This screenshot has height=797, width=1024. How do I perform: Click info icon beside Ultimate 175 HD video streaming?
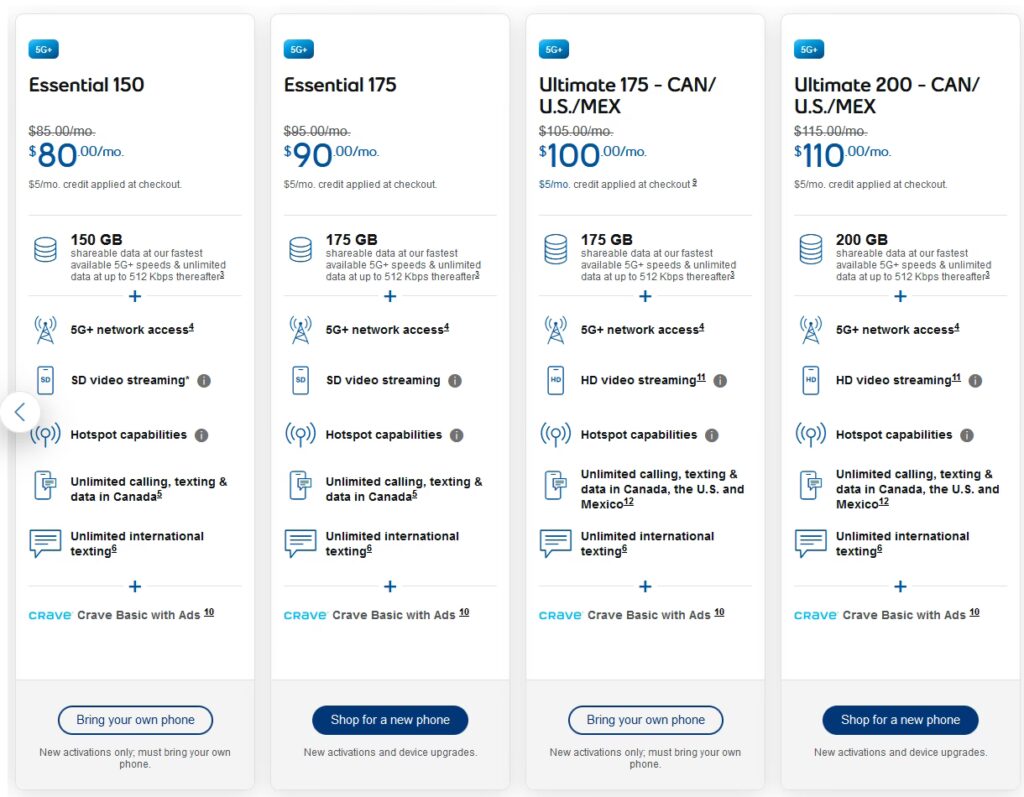[x=720, y=381]
